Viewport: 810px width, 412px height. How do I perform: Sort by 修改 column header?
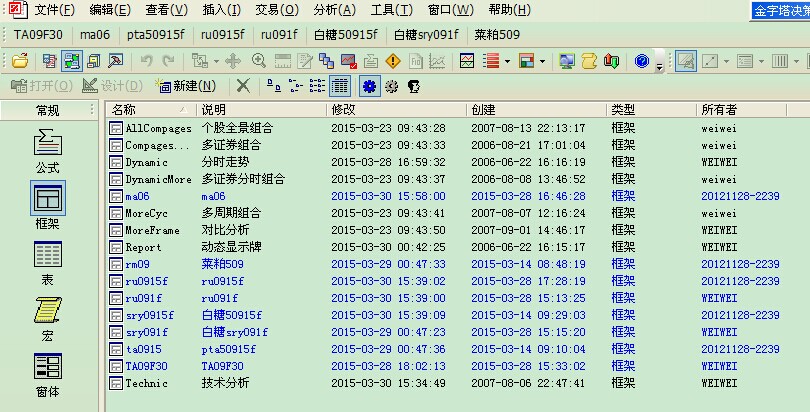pos(397,109)
